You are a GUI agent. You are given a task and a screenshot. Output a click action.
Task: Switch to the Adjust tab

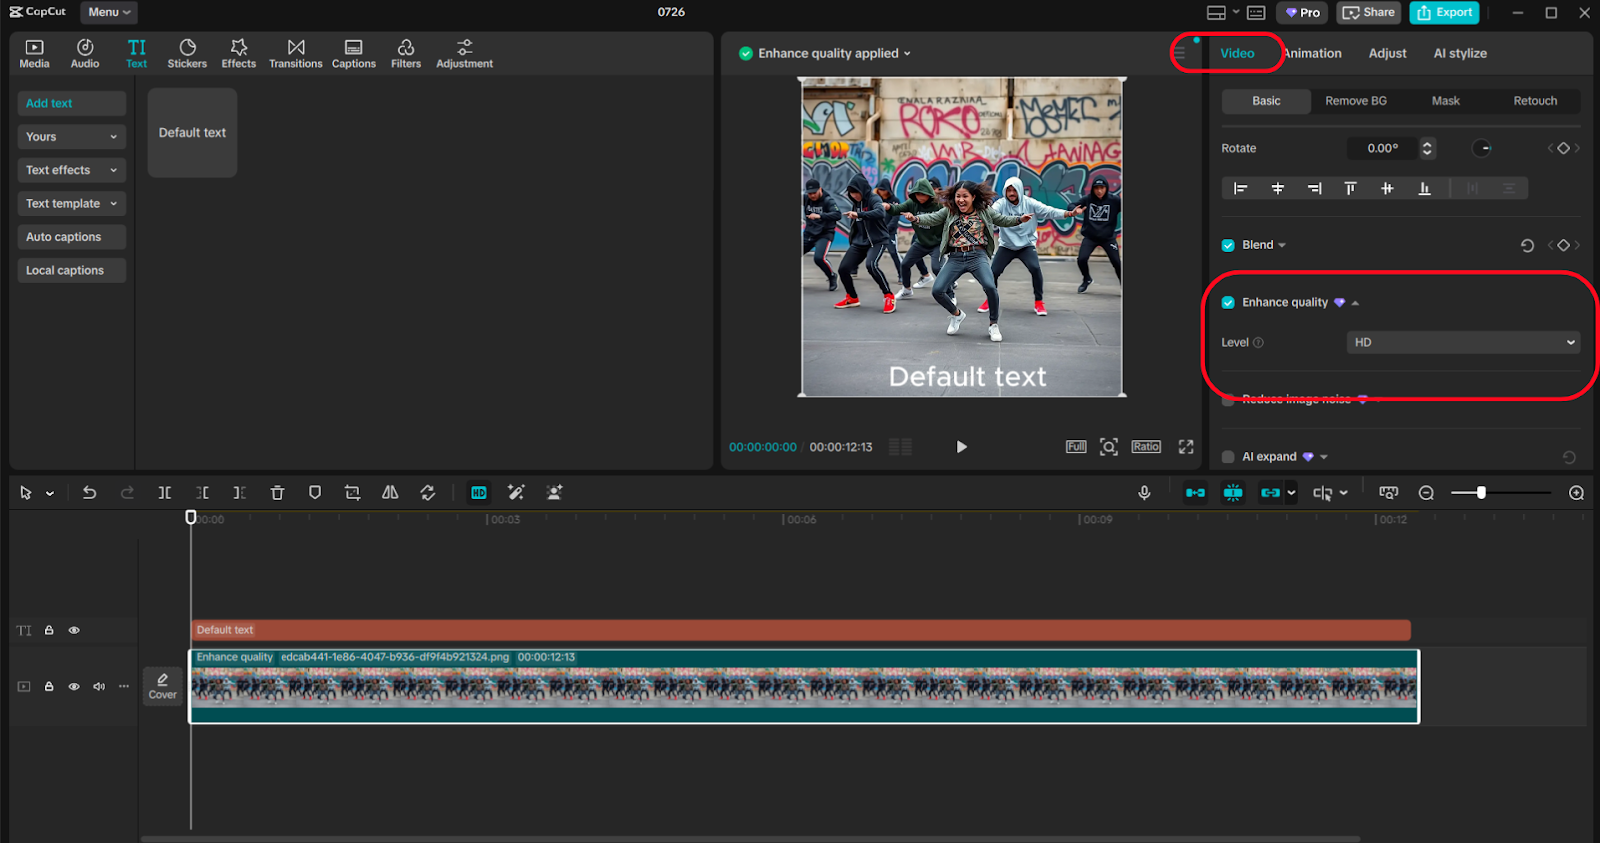point(1387,53)
